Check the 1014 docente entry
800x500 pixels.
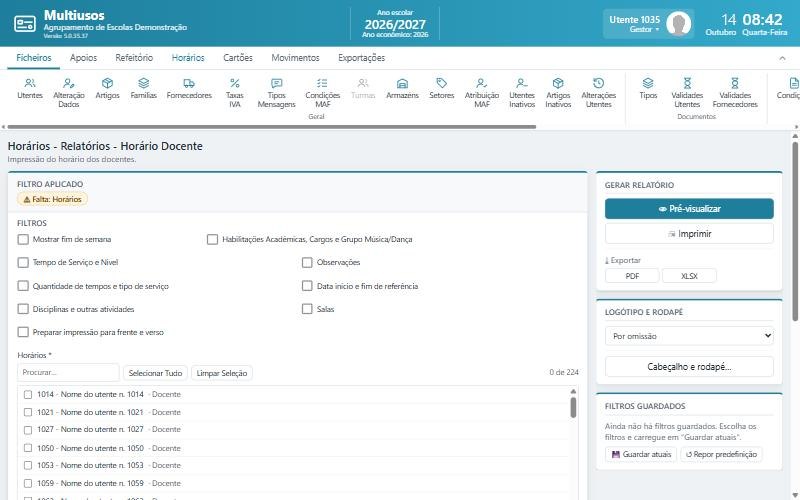point(28,394)
